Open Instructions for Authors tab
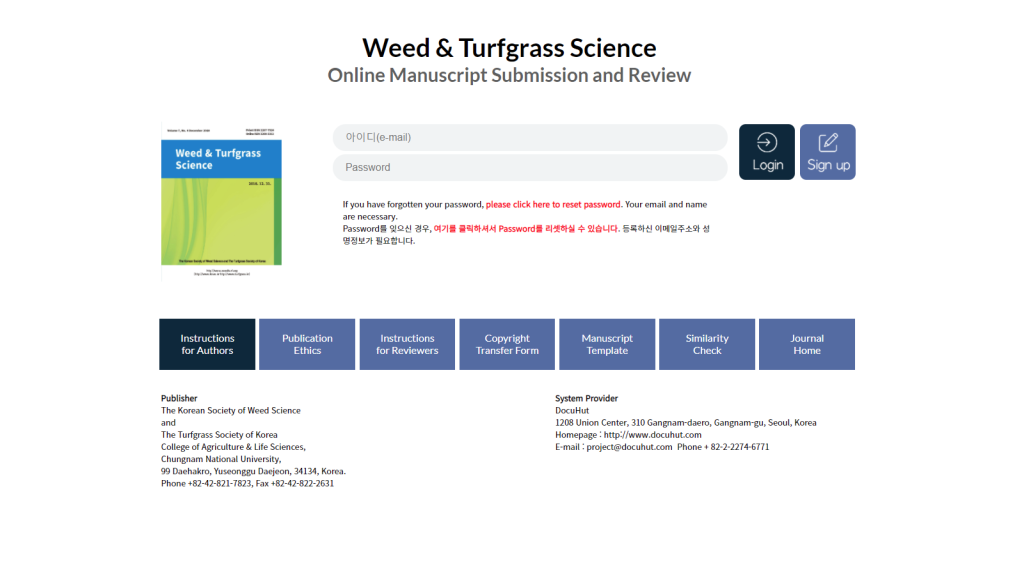1024x576 pixels. tap(207, 344)
